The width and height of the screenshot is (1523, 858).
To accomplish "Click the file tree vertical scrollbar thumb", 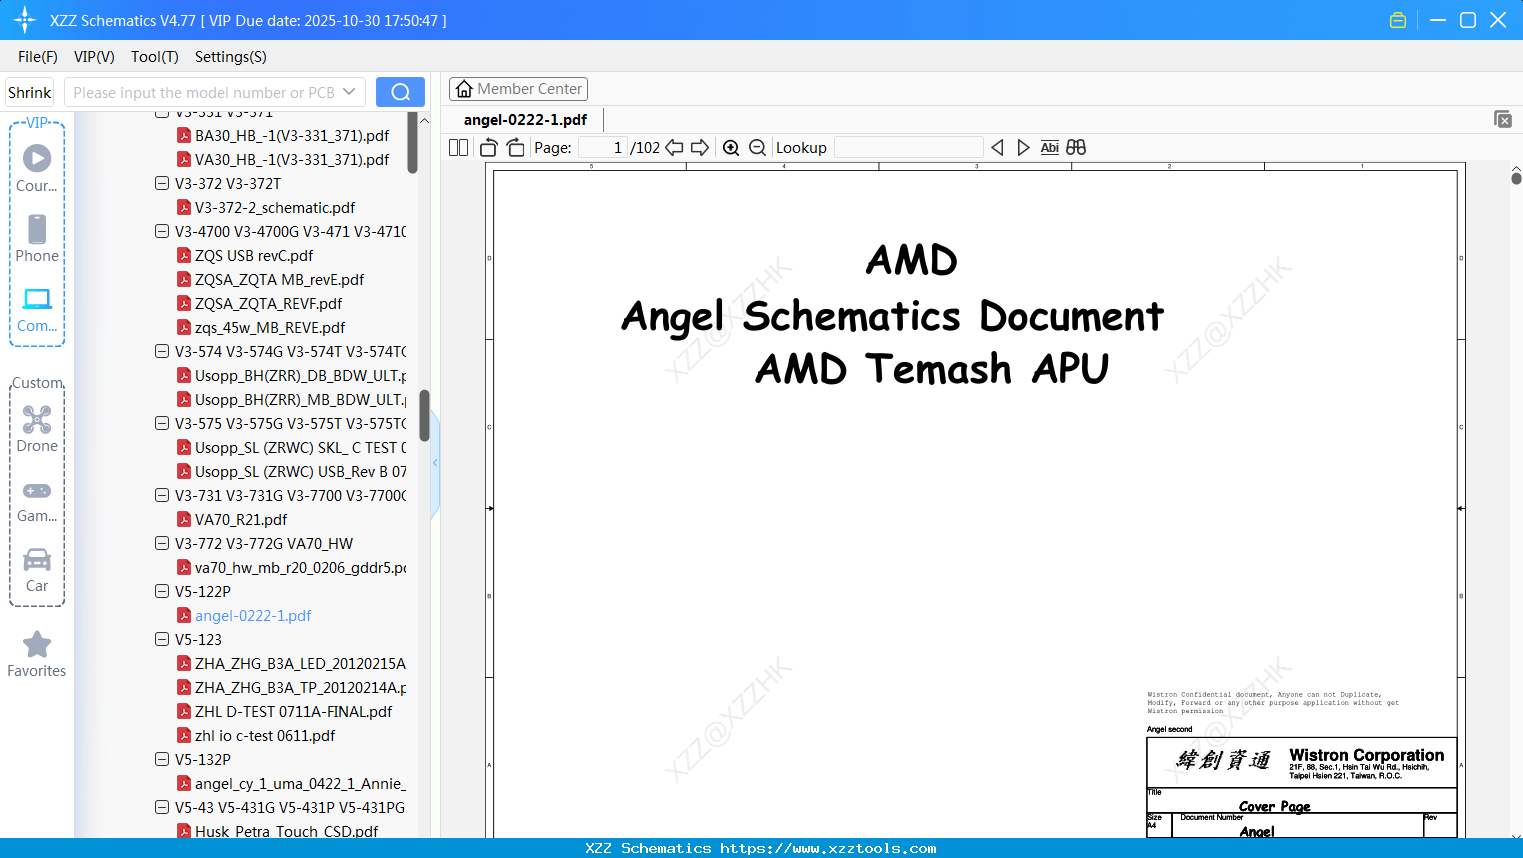I will tap(424, 415).
